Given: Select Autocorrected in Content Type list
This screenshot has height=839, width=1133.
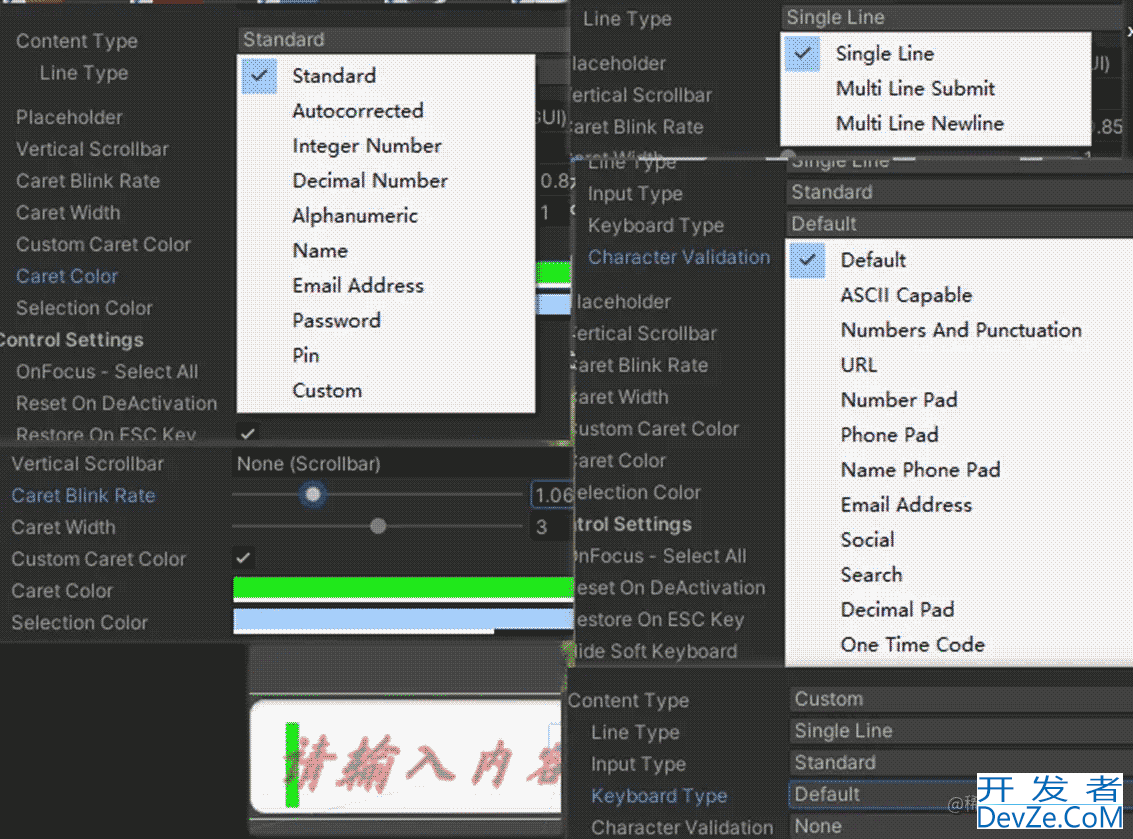Looking at the screenshot, I should [358, 111].
